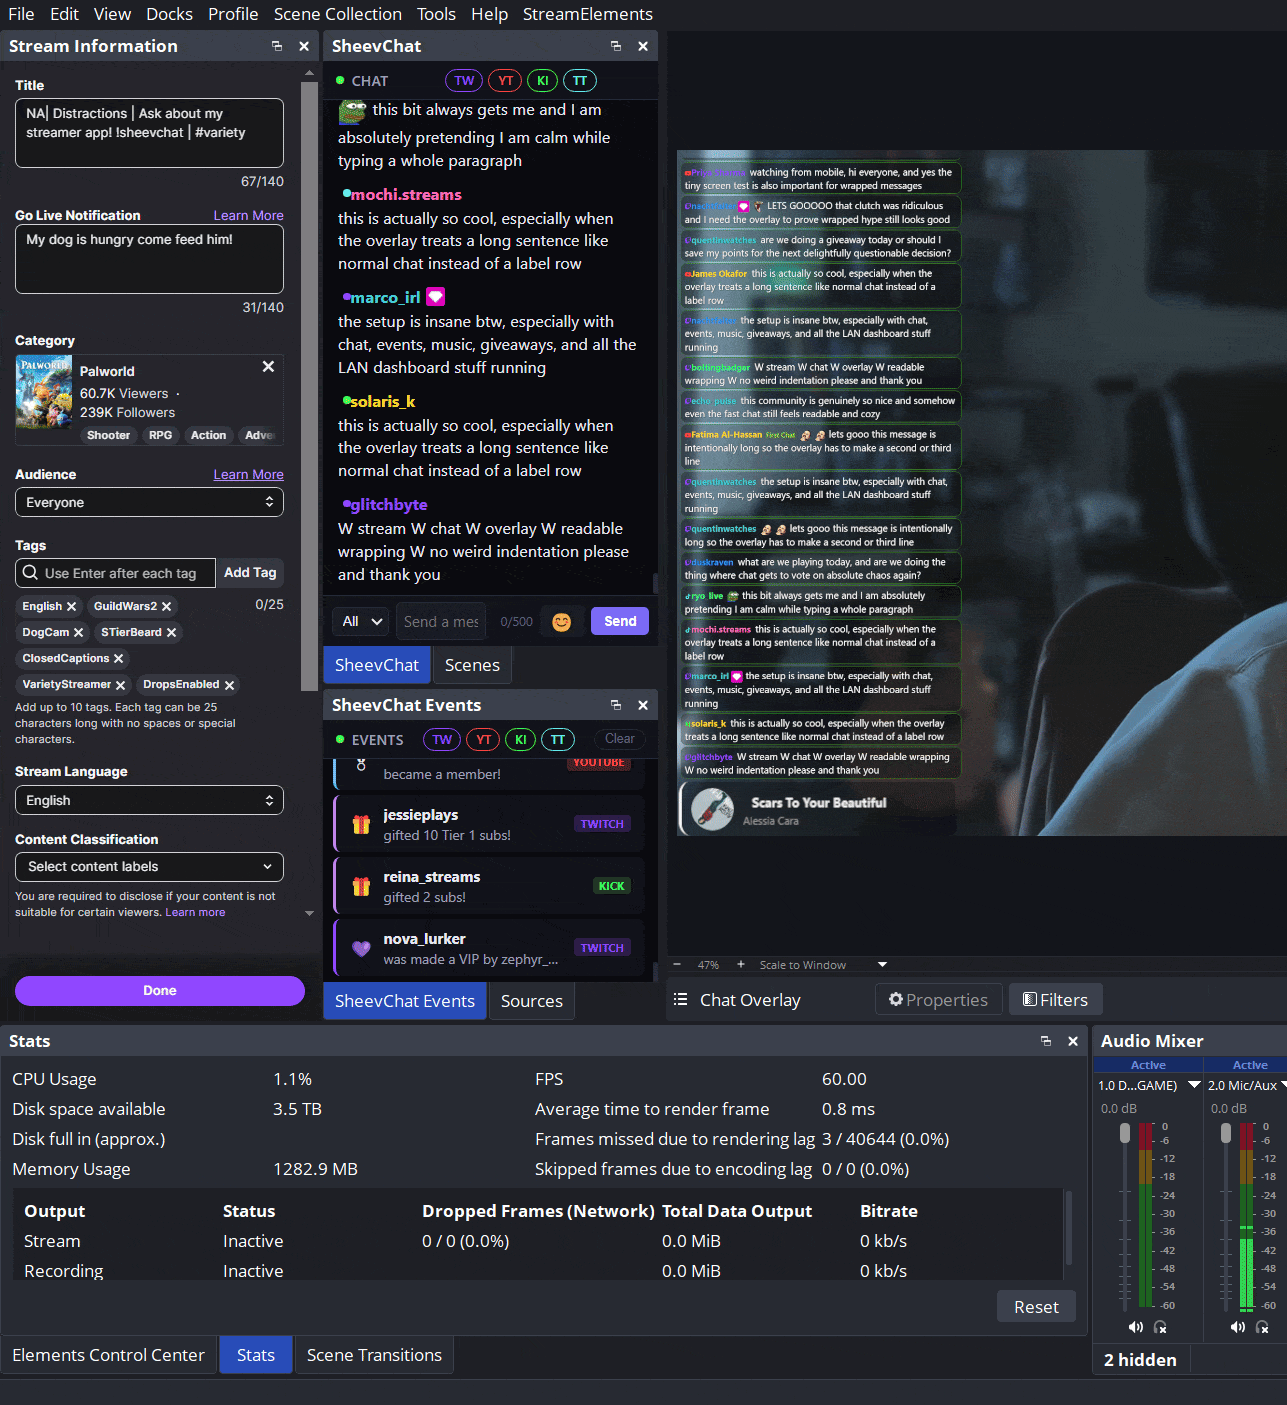1287x1405 pixels.
Task: Toggle TW filter in CHAT header
Action: tap(464, 81)
